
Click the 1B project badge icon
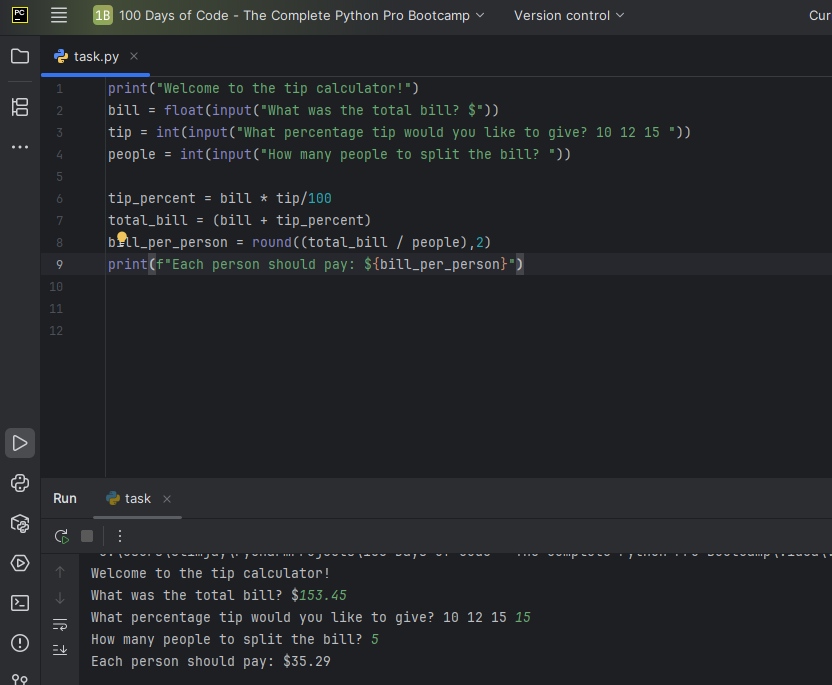102,15
